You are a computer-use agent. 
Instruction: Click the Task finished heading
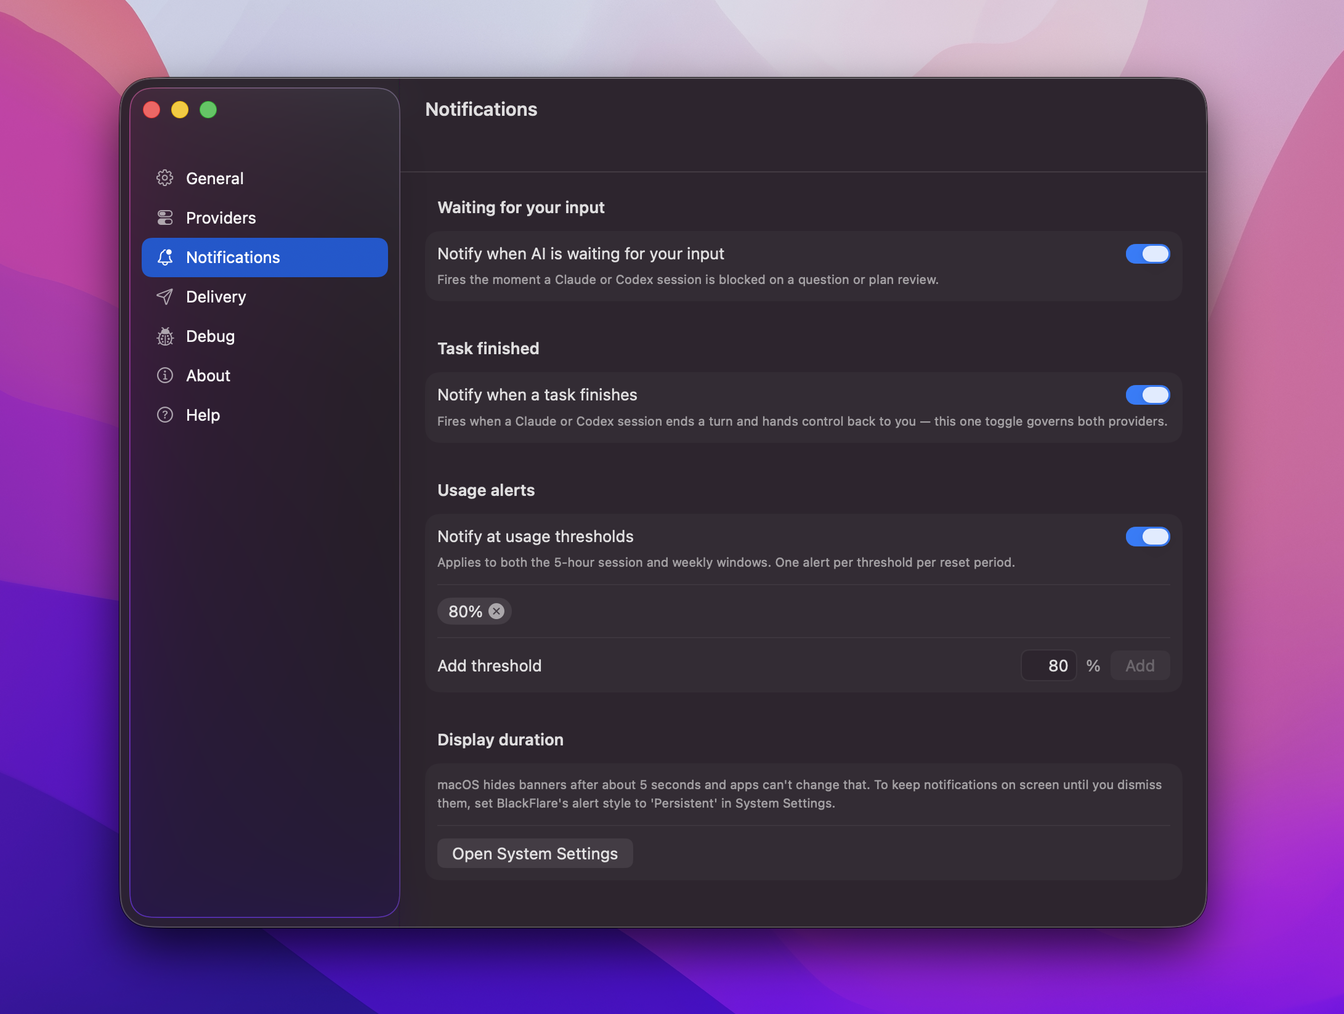488,348
